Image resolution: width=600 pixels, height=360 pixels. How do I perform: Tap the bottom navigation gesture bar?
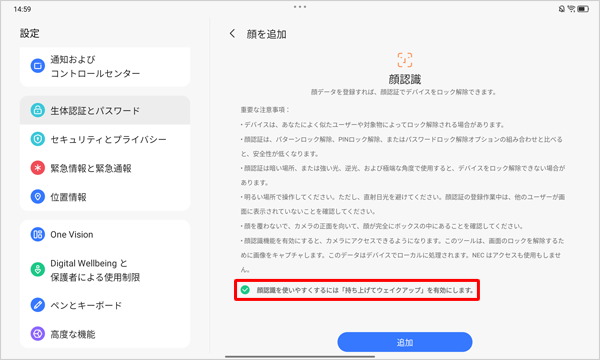pos(300,357)
